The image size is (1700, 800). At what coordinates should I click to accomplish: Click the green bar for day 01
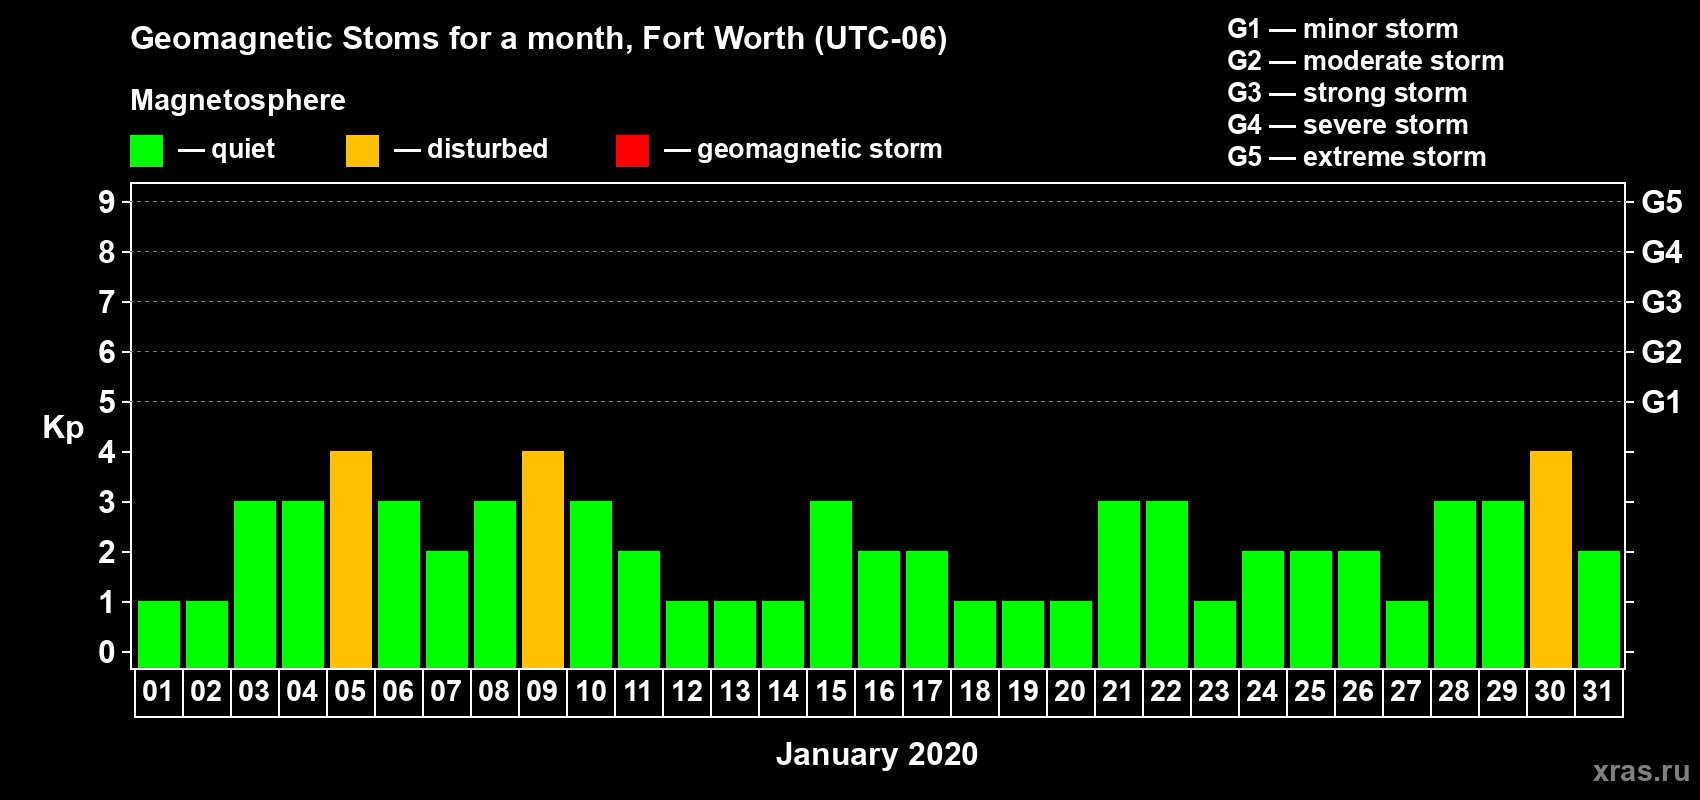point(159,635)
